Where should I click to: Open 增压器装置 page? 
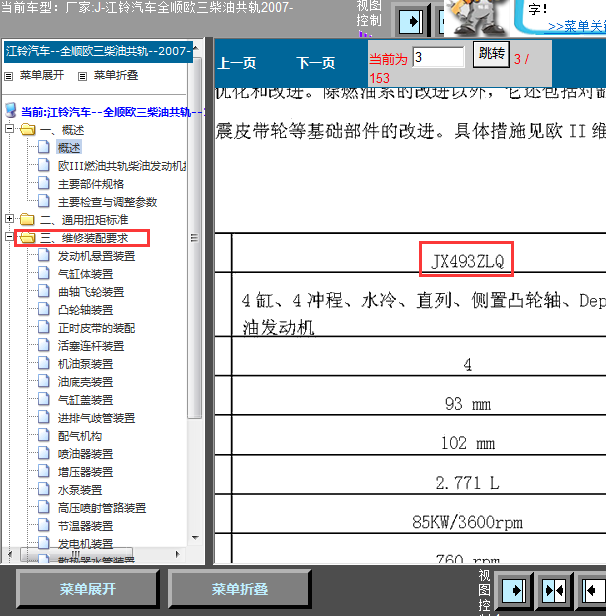[x=85, y=472]
